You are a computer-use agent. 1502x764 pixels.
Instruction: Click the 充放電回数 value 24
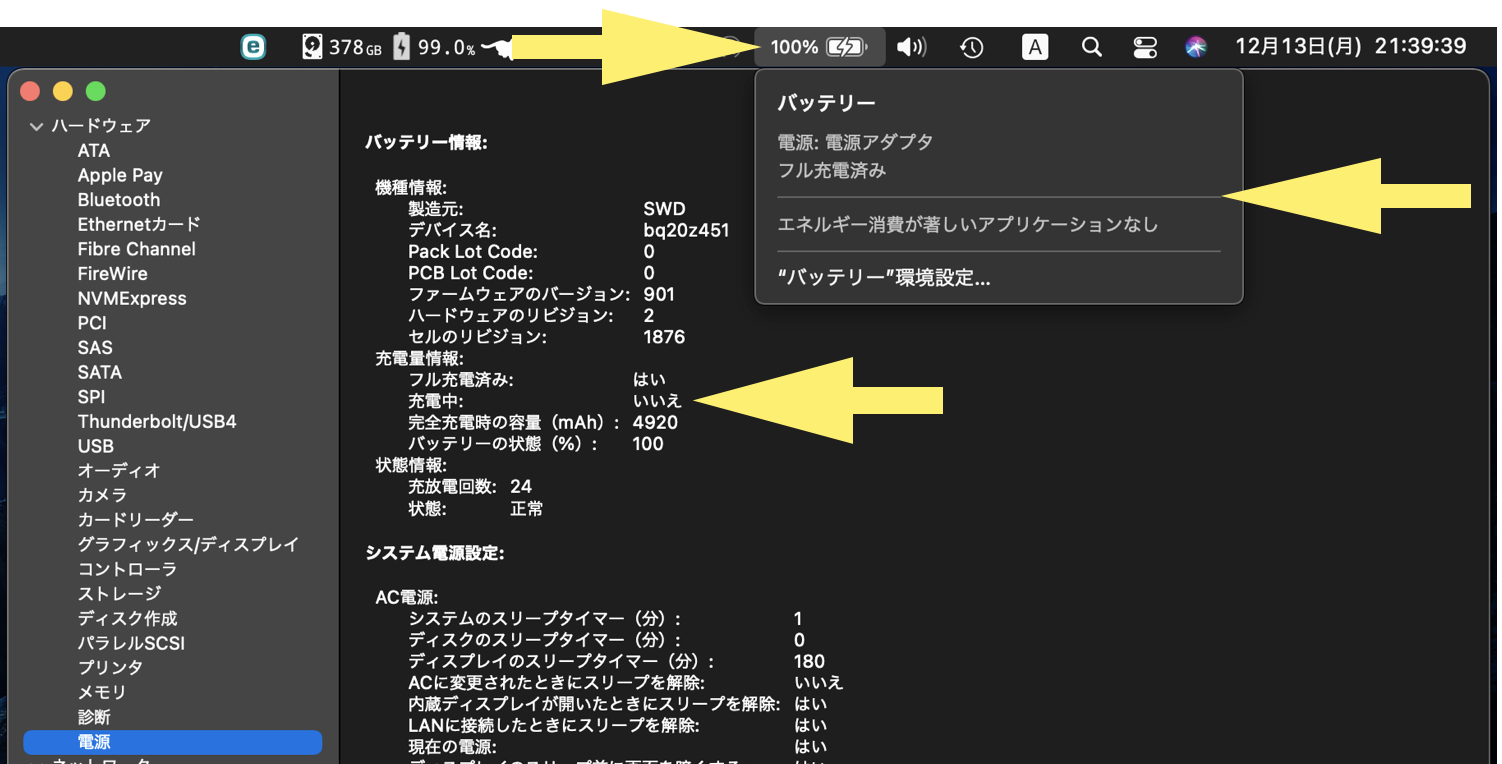(521, 487)
